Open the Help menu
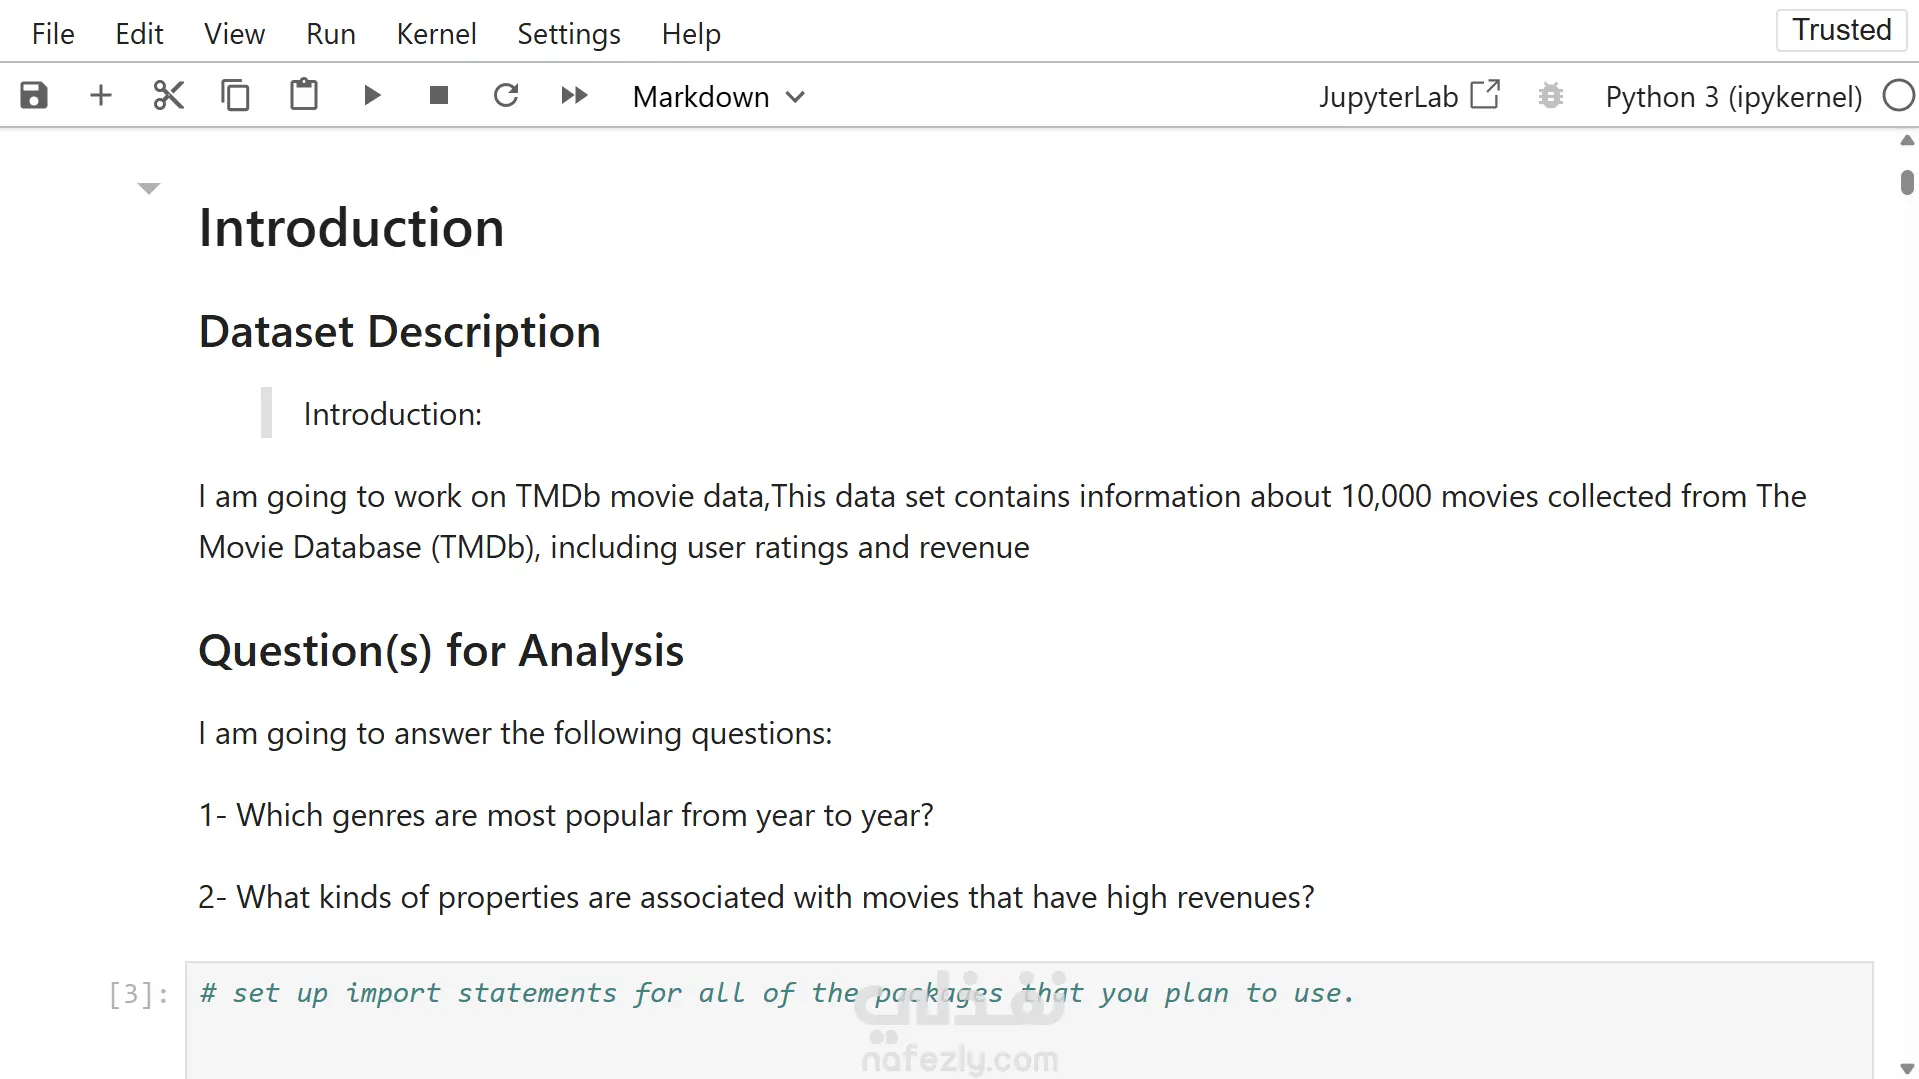This screenshot has width=1919, height=1079. click(691, 34)
